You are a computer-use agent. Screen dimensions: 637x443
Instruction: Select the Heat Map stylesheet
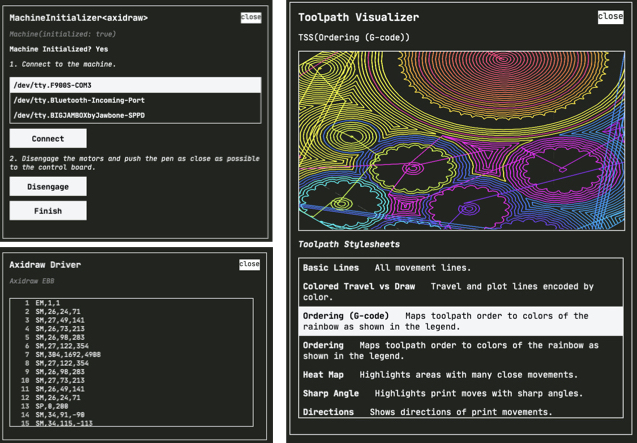pyautogui.click(x=461, y=375)
